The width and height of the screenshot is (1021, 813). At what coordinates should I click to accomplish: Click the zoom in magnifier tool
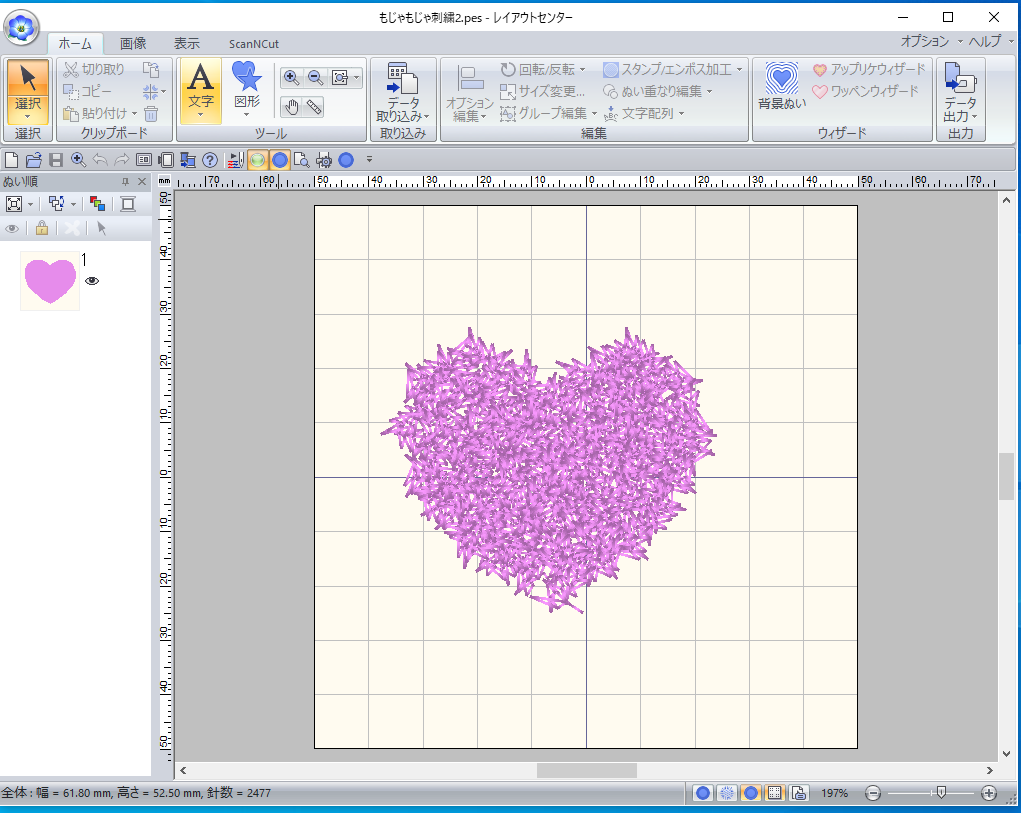291,77
